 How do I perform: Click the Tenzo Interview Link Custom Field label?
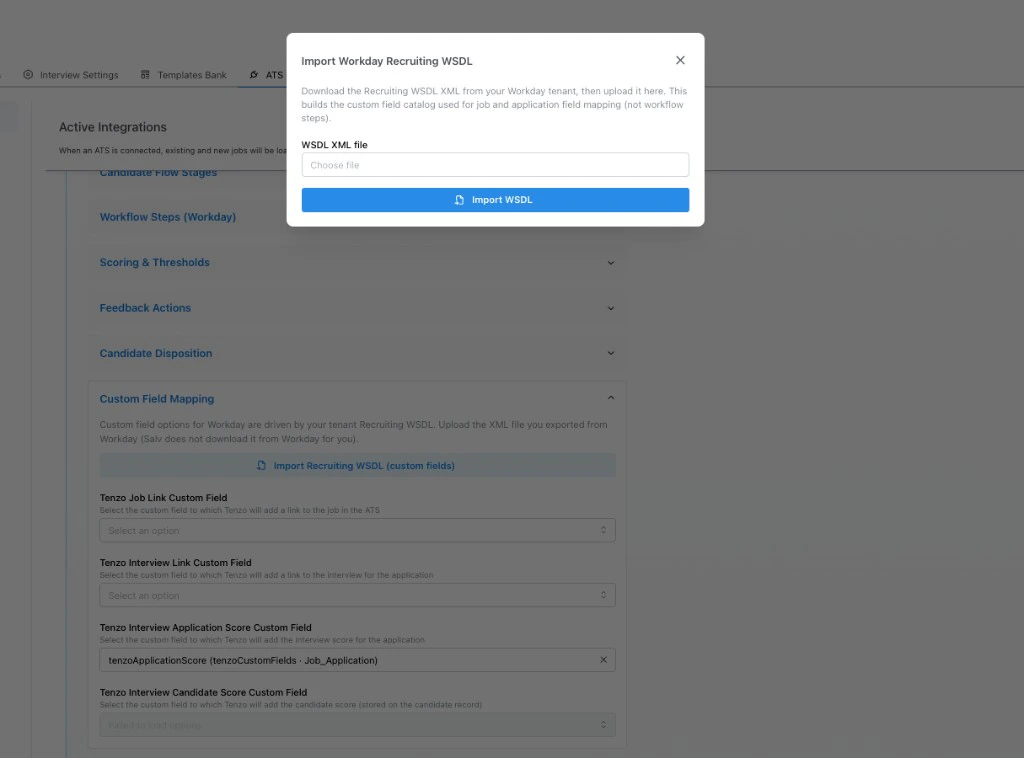175,562
